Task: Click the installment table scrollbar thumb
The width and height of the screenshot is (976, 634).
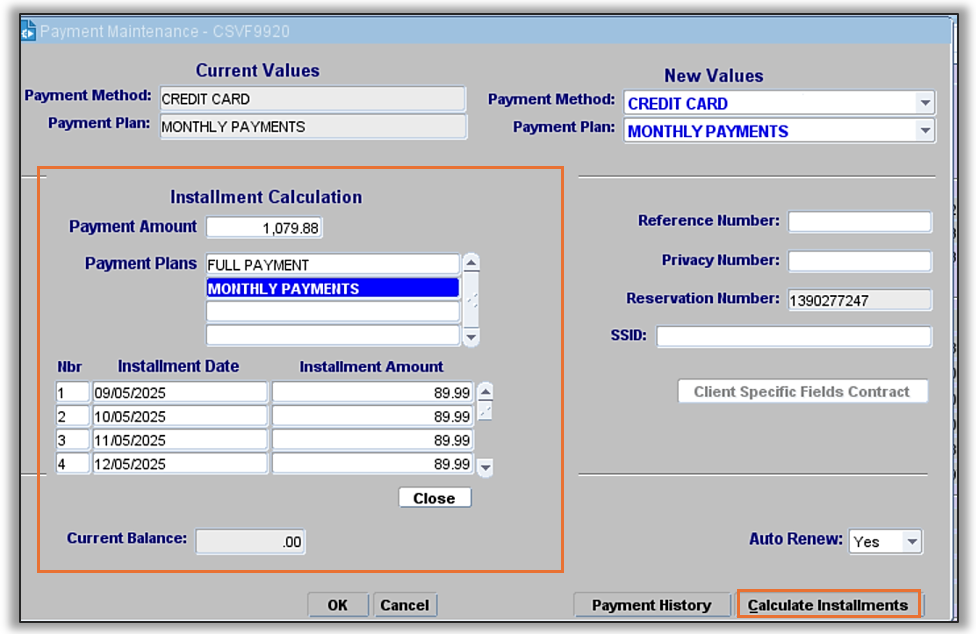Action: 486,411
